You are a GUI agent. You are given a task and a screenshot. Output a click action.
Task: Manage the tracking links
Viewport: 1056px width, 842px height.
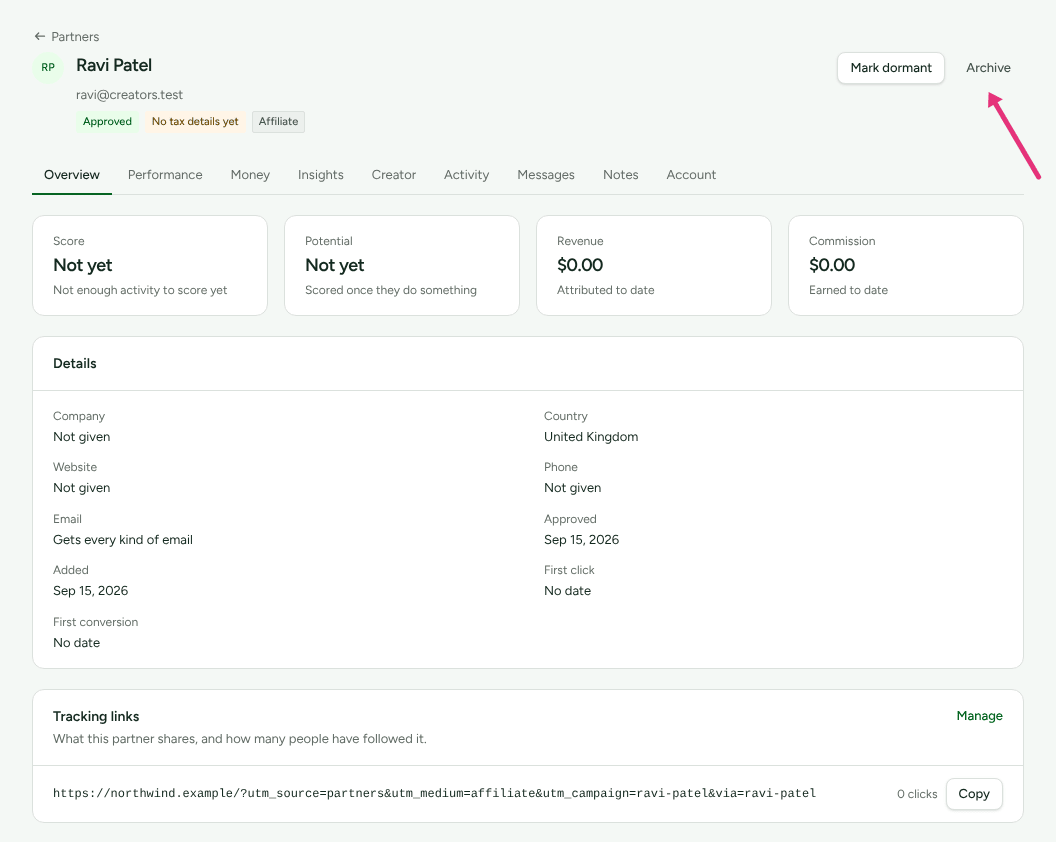click(979, 715)
